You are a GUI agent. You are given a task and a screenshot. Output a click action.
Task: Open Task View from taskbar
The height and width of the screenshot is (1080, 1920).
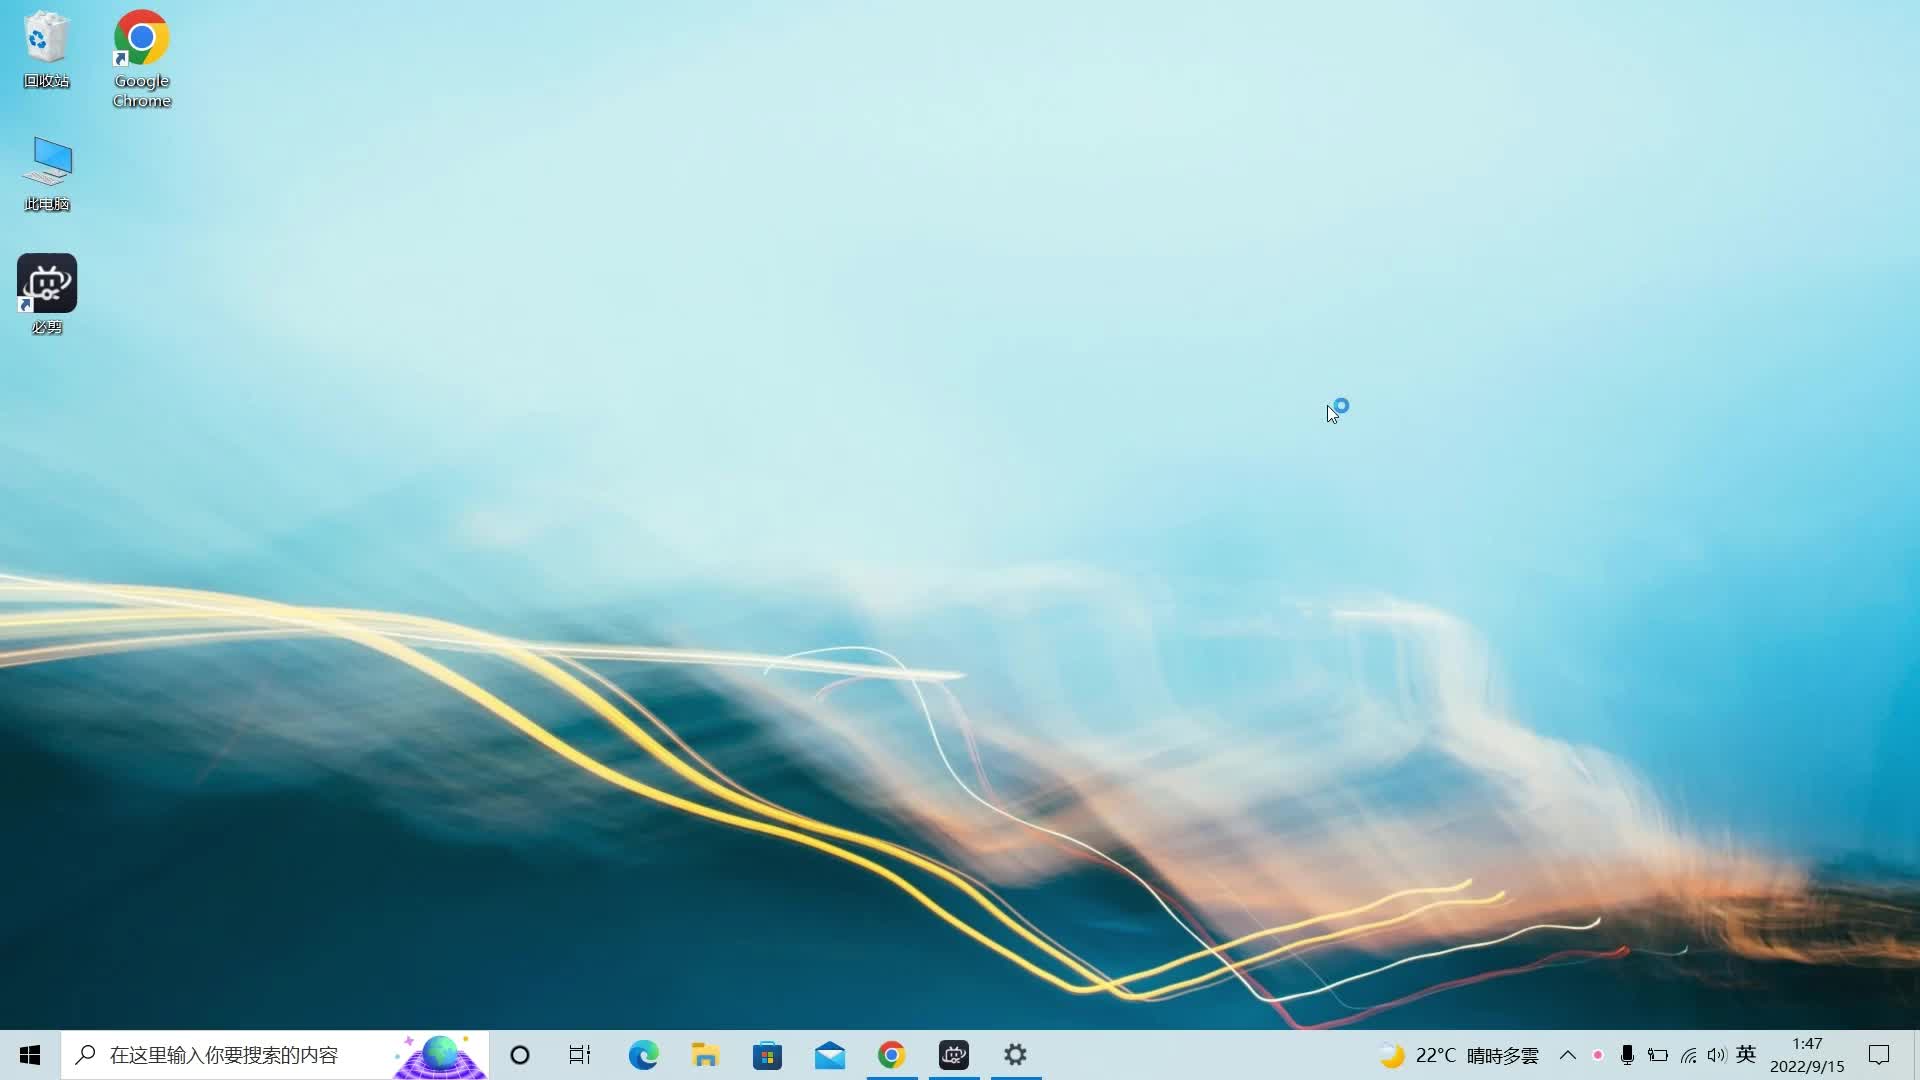(x=580, y=1055)
